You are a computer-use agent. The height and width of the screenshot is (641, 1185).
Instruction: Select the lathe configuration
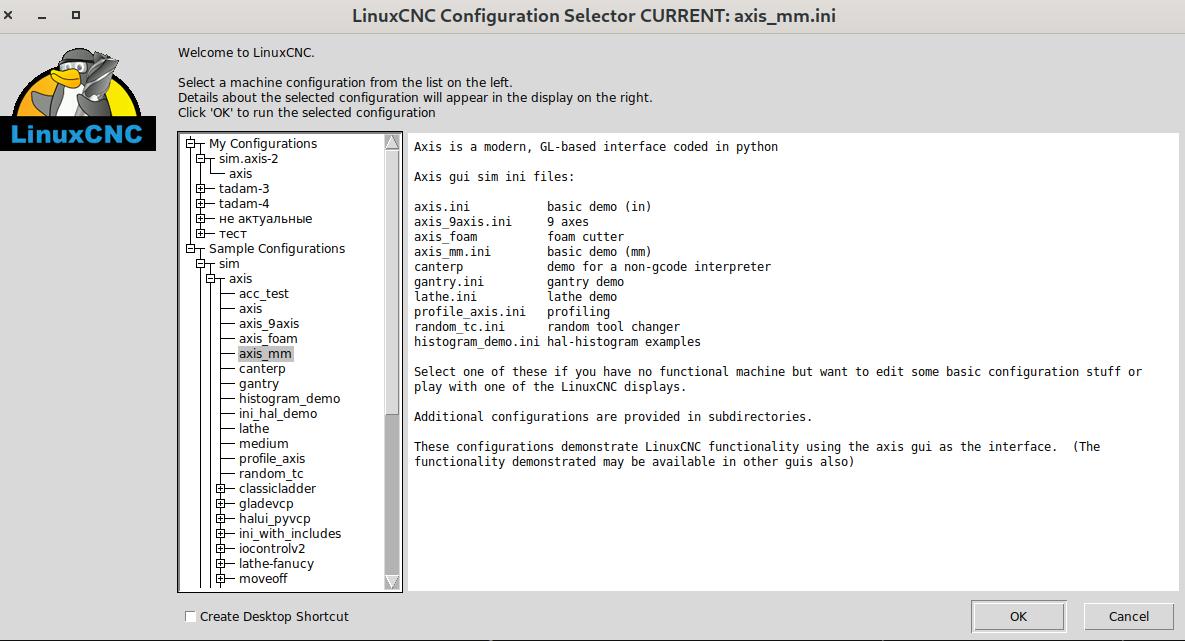[x=253, y=429]
